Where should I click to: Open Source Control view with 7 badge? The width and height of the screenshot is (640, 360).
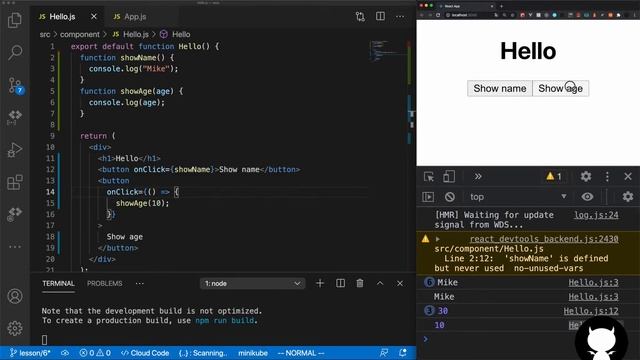pyautogui.click(x=16, y=86)
